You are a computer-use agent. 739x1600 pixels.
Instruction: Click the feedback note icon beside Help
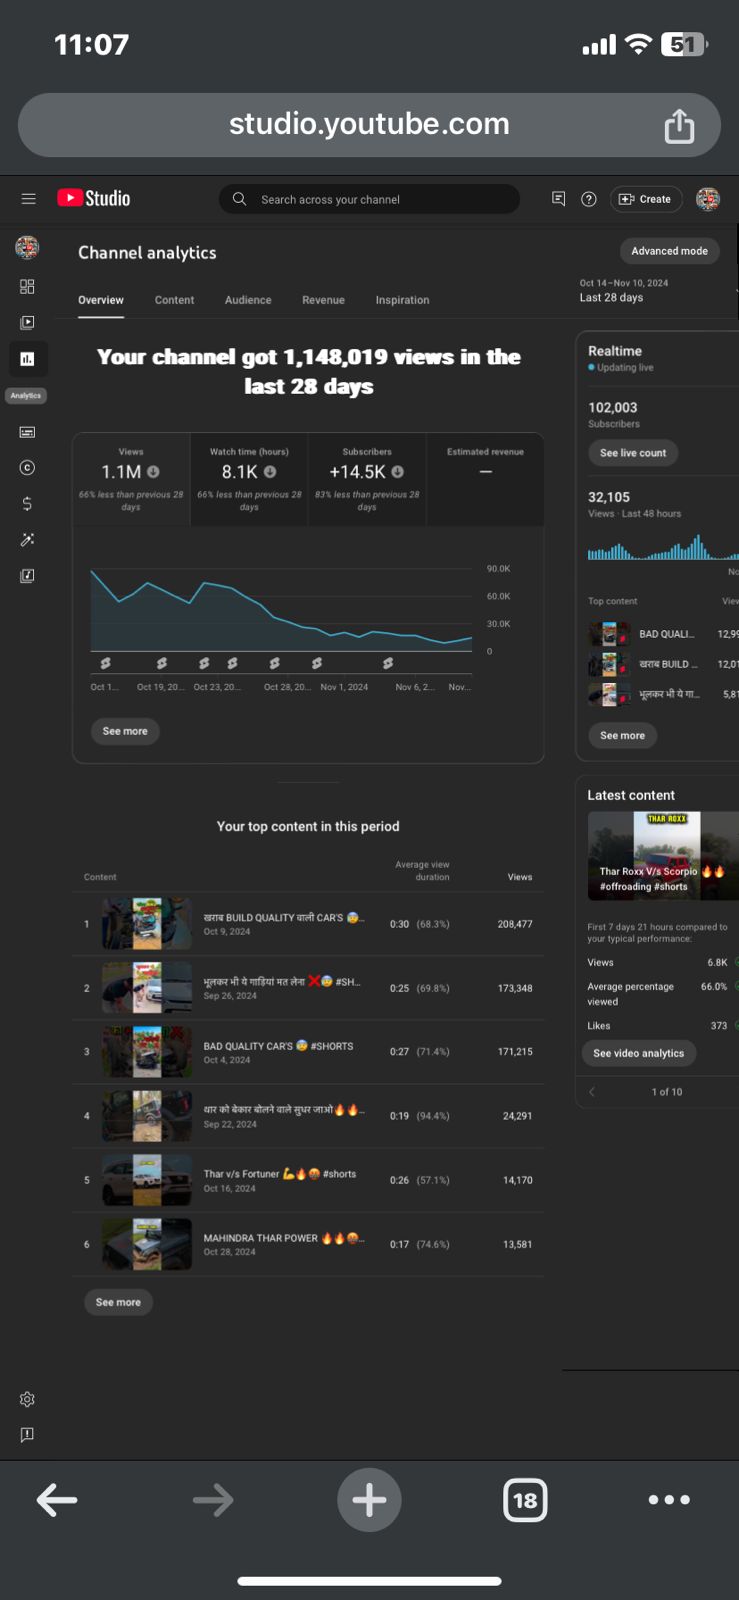[x=559, y=199]
